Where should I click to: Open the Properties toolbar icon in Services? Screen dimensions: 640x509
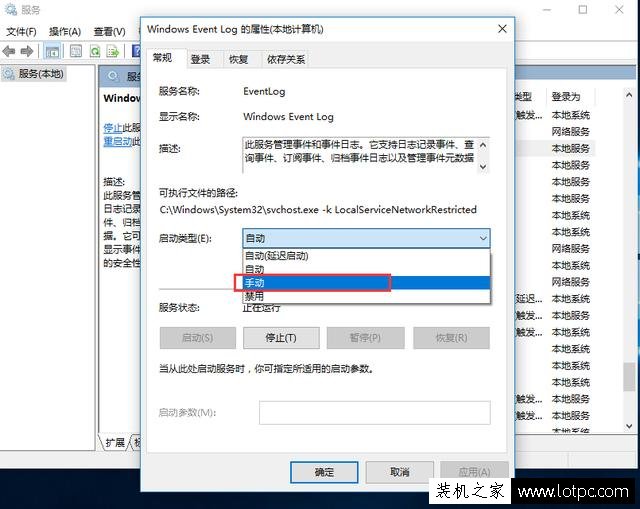(x=76, y=51)
